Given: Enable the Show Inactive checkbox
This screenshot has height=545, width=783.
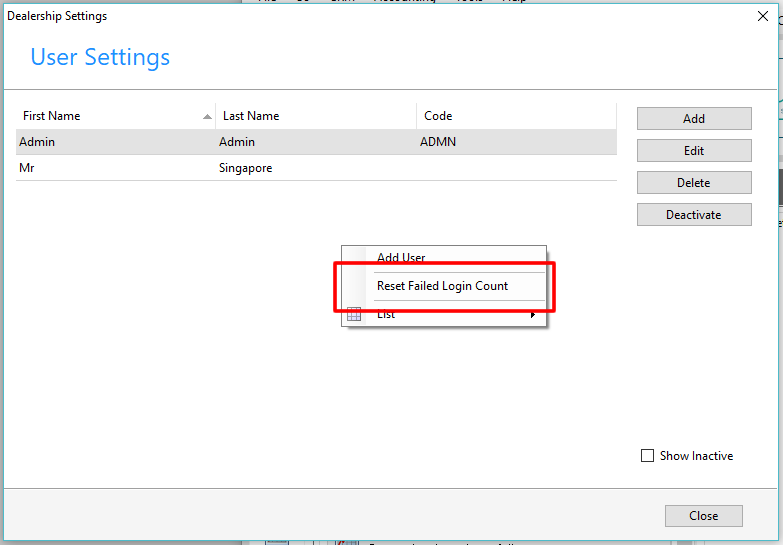Looking at the screenshot, I should [x=647, y=456].
